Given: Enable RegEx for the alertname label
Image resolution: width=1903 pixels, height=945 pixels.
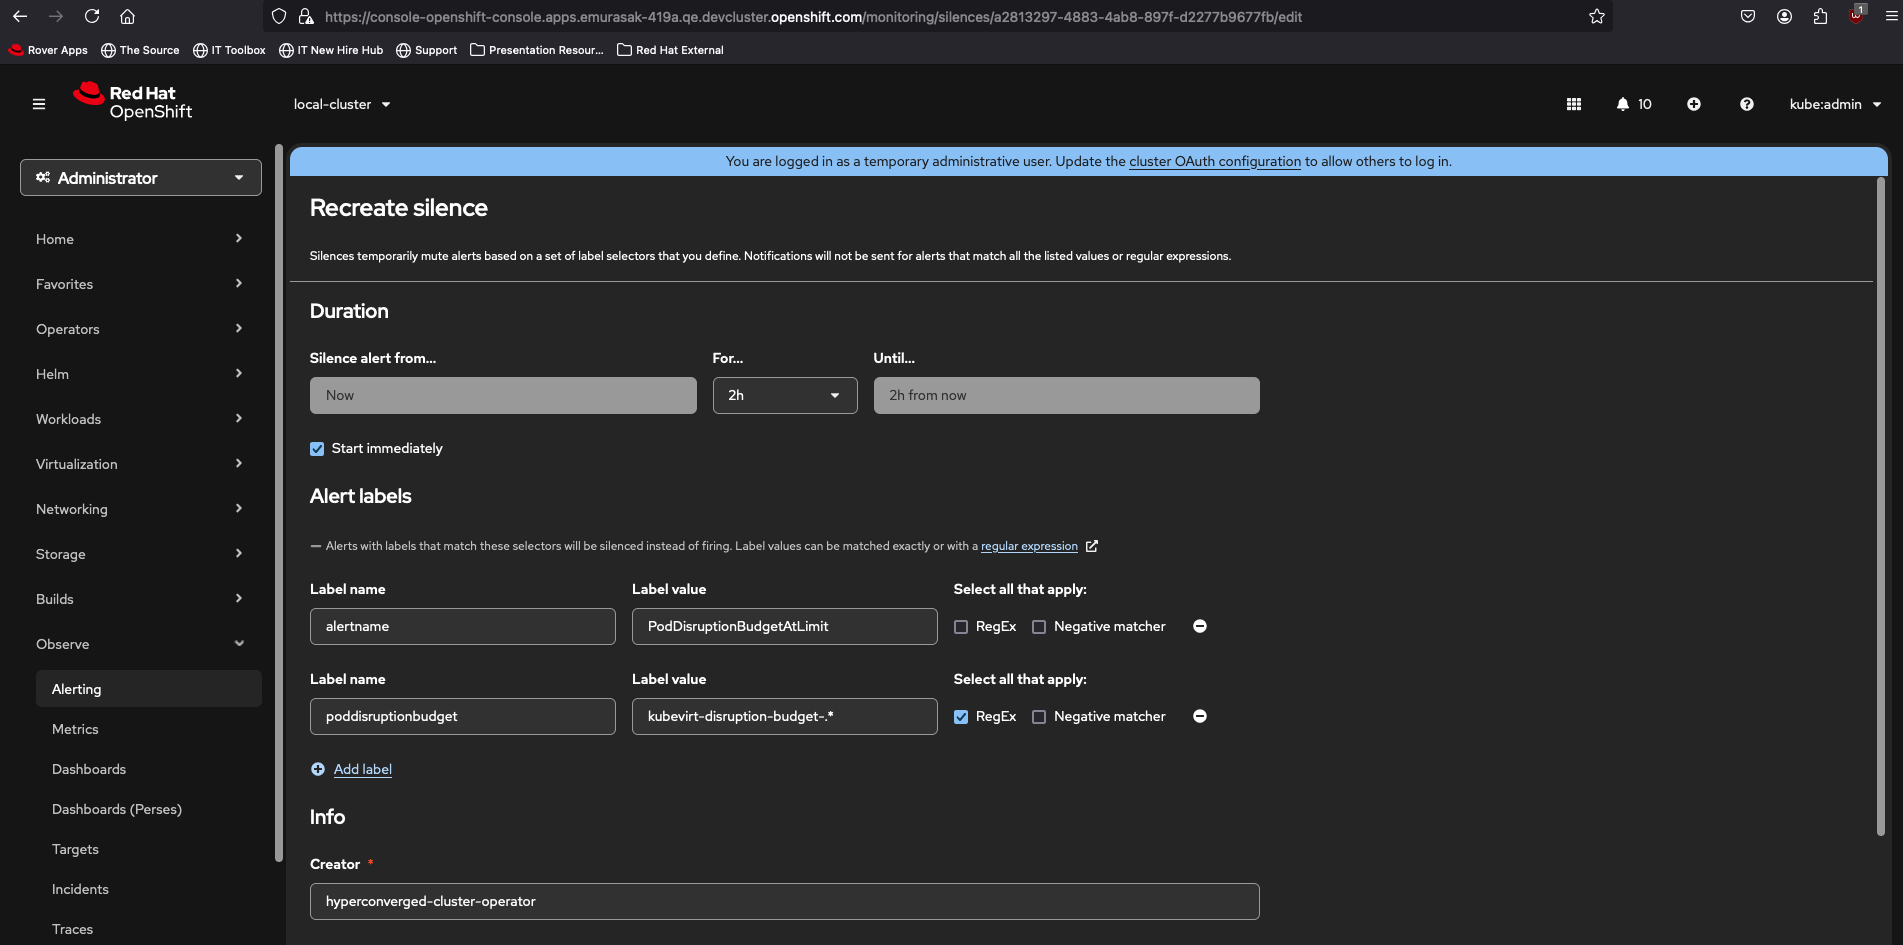Looking at the screenshot, I should click(x=961, y=627).
